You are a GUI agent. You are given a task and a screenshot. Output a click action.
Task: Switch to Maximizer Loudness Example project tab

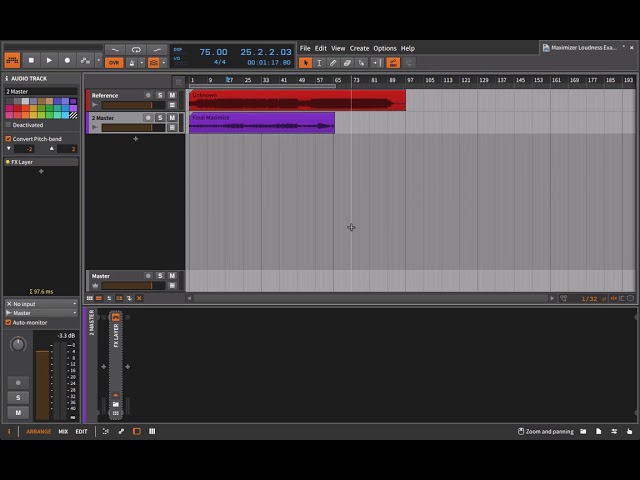(583, 48)
